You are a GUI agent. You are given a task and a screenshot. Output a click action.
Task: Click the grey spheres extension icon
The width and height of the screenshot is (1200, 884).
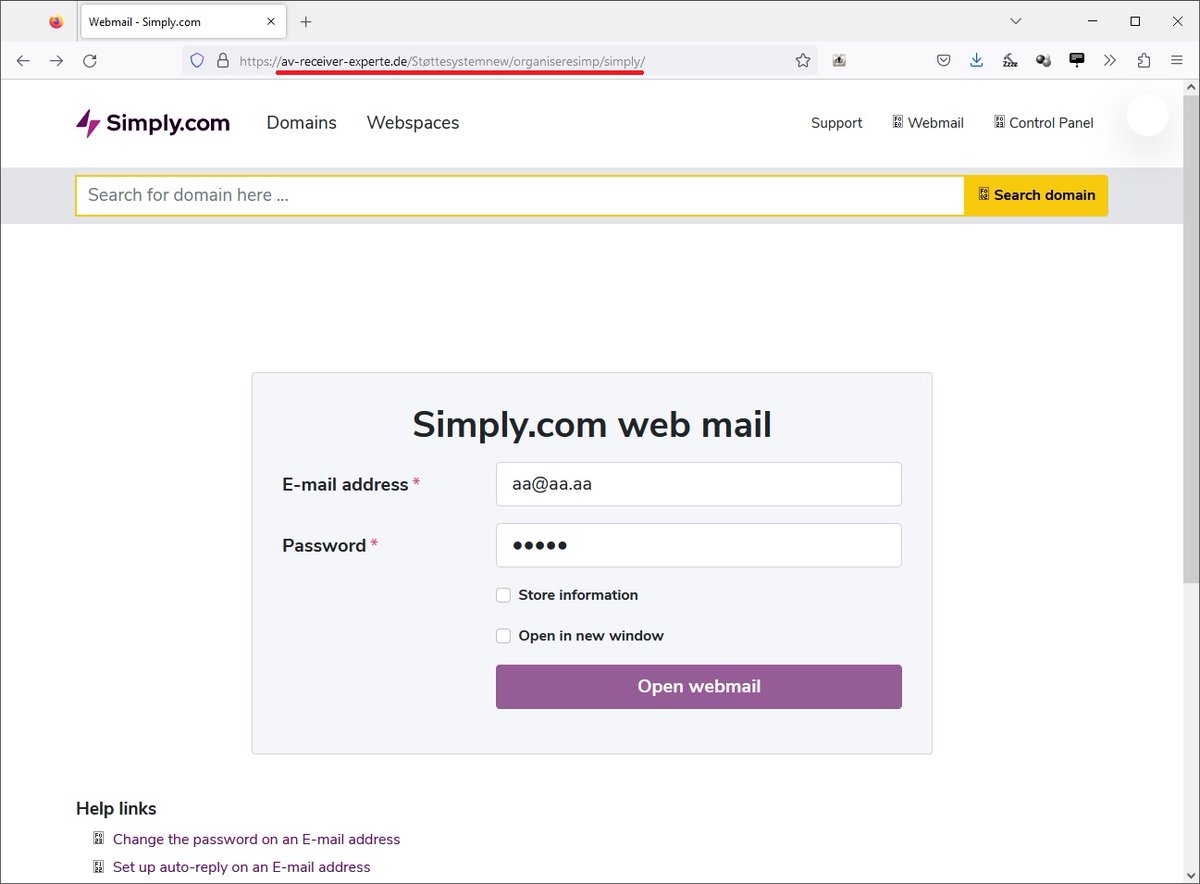[x=1043, y=61]
